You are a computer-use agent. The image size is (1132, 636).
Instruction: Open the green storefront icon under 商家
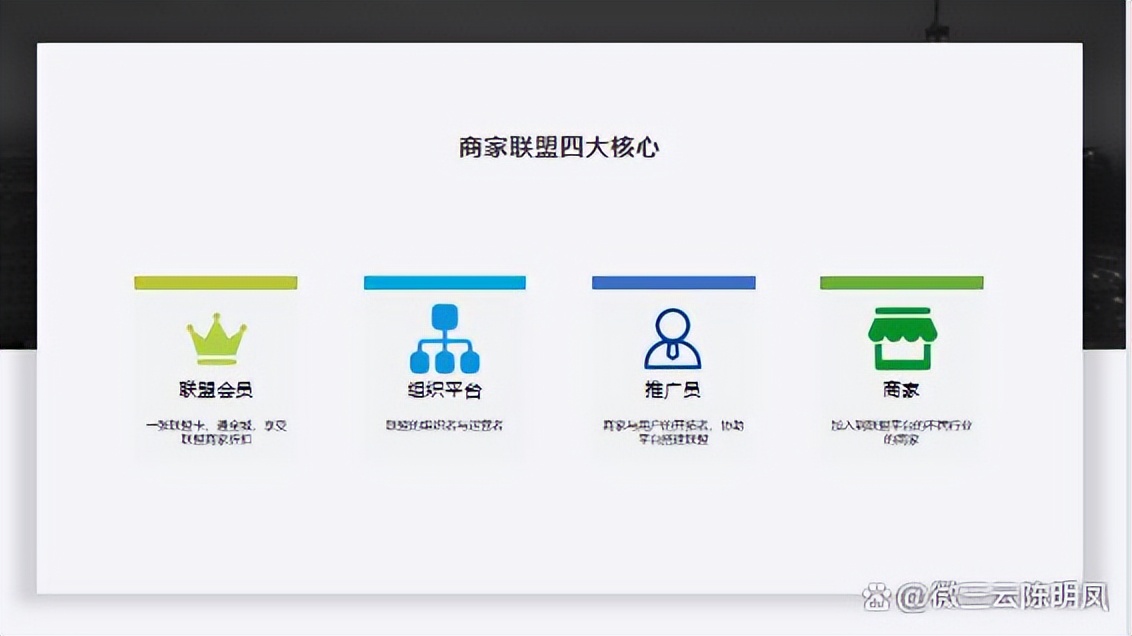tap(901, 338)
